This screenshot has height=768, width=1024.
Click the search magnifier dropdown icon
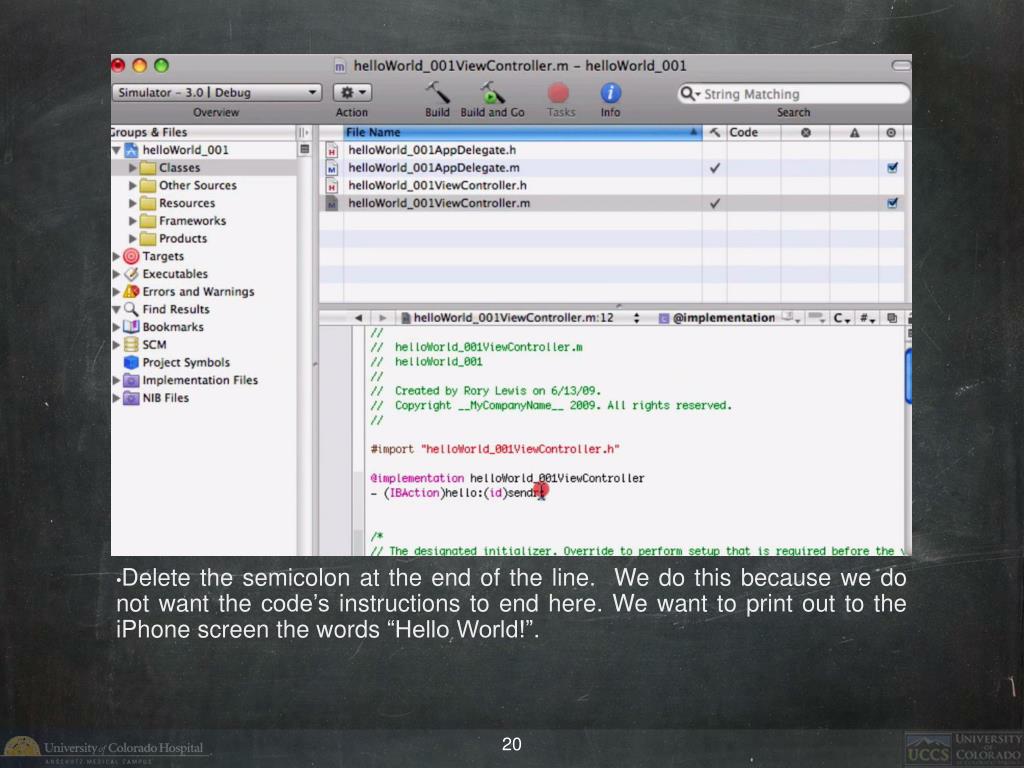690,94
